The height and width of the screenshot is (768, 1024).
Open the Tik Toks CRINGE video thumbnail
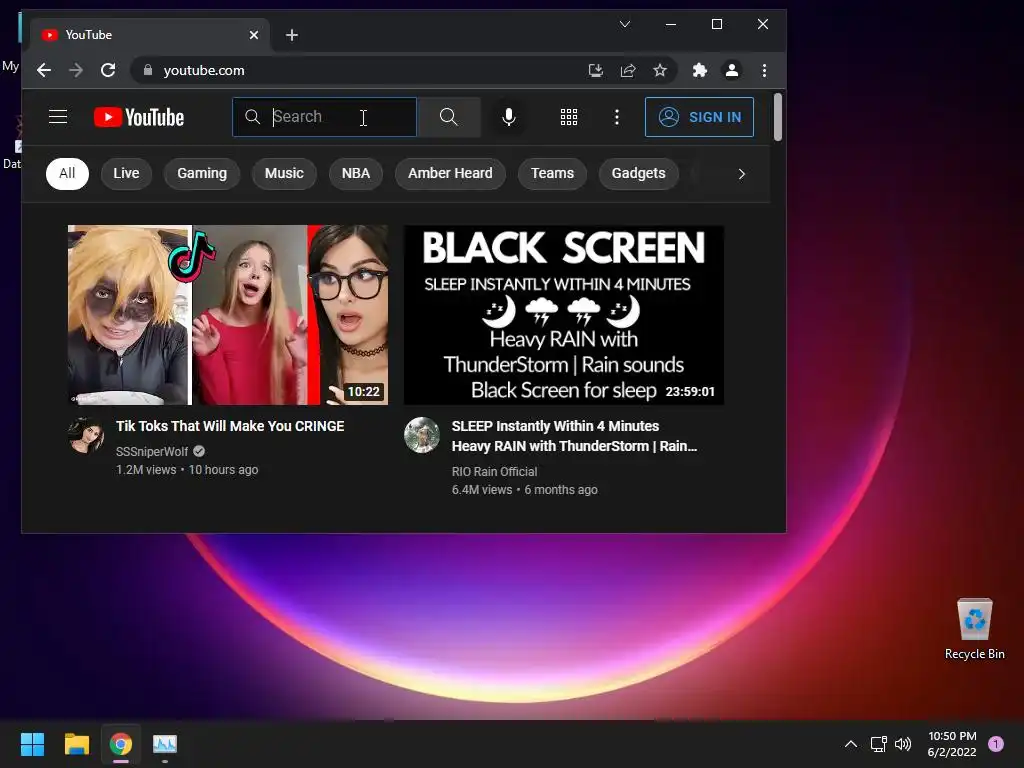(228, 315)
